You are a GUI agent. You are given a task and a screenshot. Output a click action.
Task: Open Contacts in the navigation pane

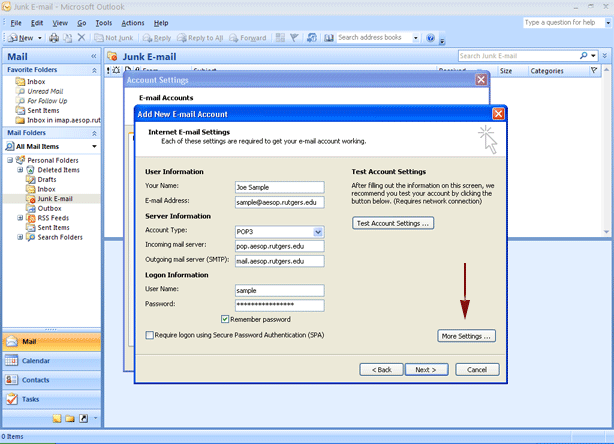pos(50,380)
